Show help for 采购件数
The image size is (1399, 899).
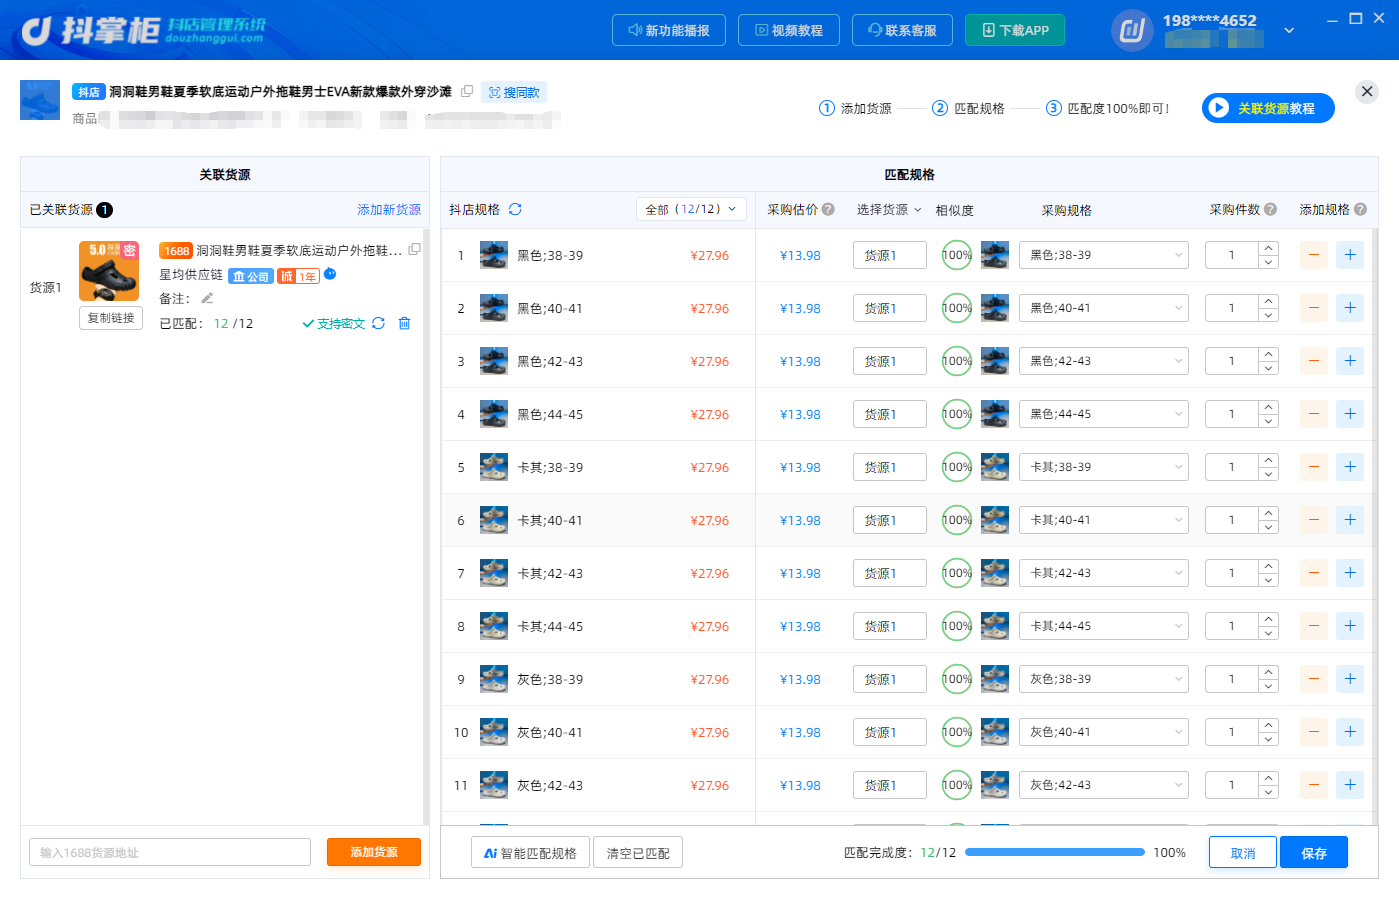[1270, 209]
